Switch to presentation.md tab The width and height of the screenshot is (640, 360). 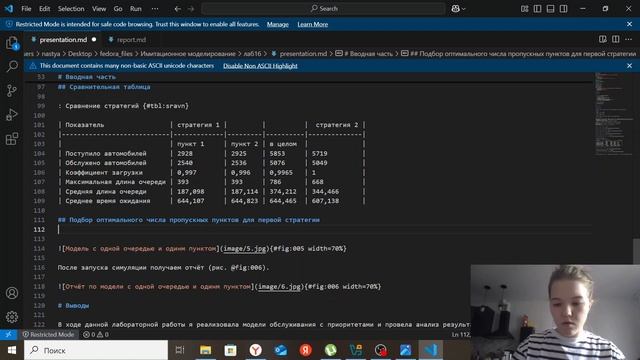(63, 40)
